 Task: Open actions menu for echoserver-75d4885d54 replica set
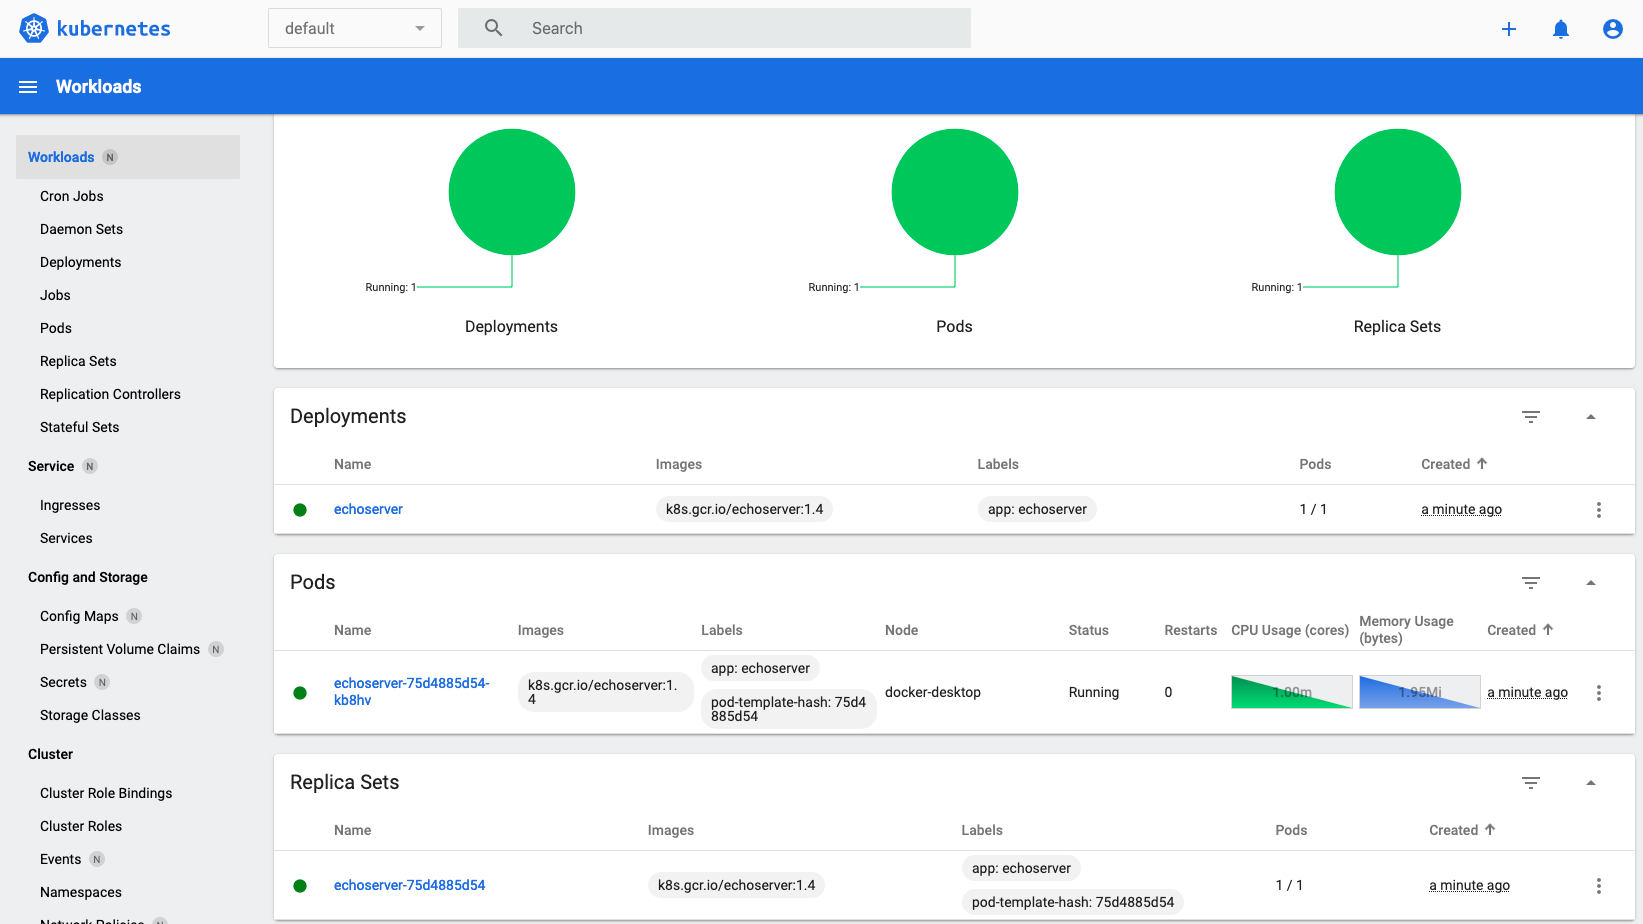tap(1599, 886)
